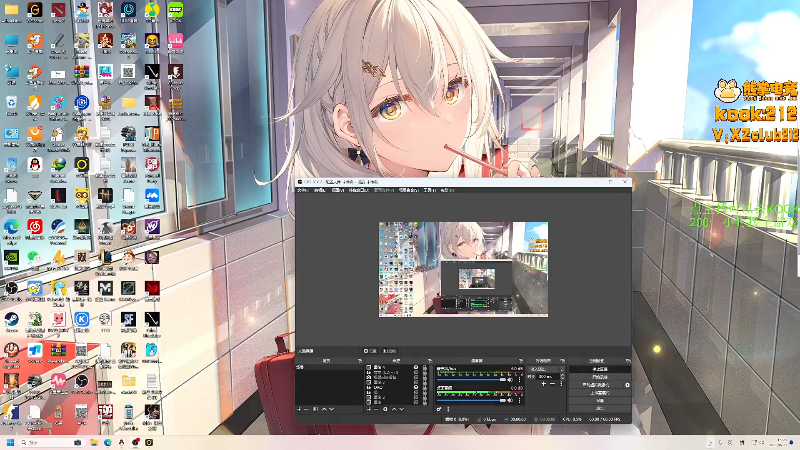Remove selected source with the minus icon
The height and width of the screenshot is (450, 800).
coord(376,409)
